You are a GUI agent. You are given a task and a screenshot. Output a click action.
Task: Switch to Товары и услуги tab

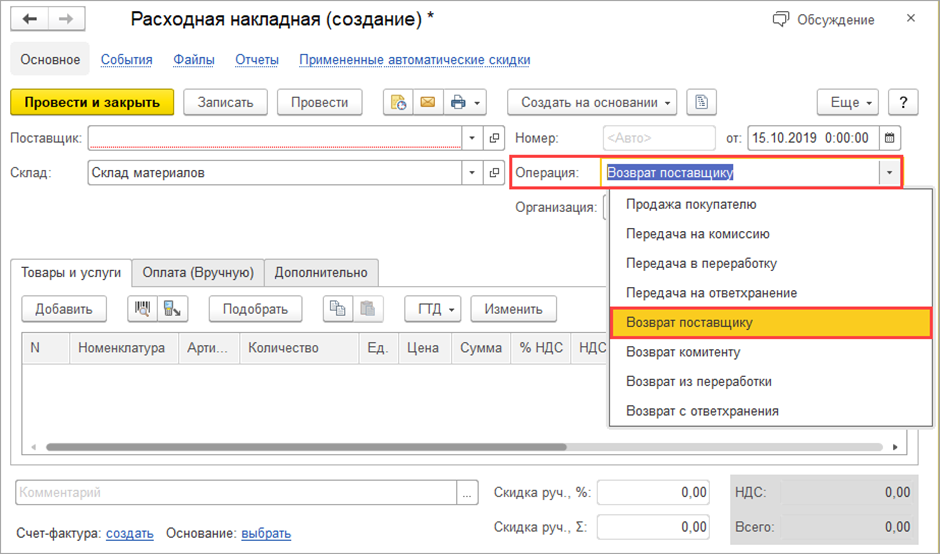click(x=71, y=273)
